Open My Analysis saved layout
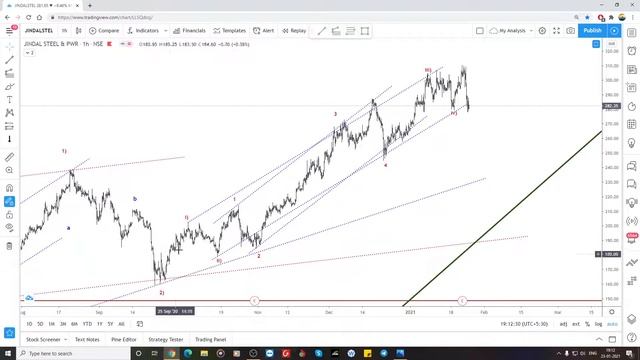The height and width of the screenshot is (360, 640). coord(508,31)
